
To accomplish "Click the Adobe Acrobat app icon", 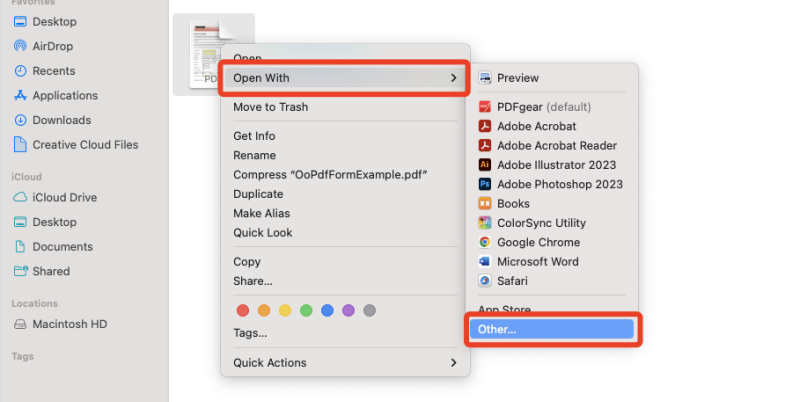I will [x=485, y=126].
